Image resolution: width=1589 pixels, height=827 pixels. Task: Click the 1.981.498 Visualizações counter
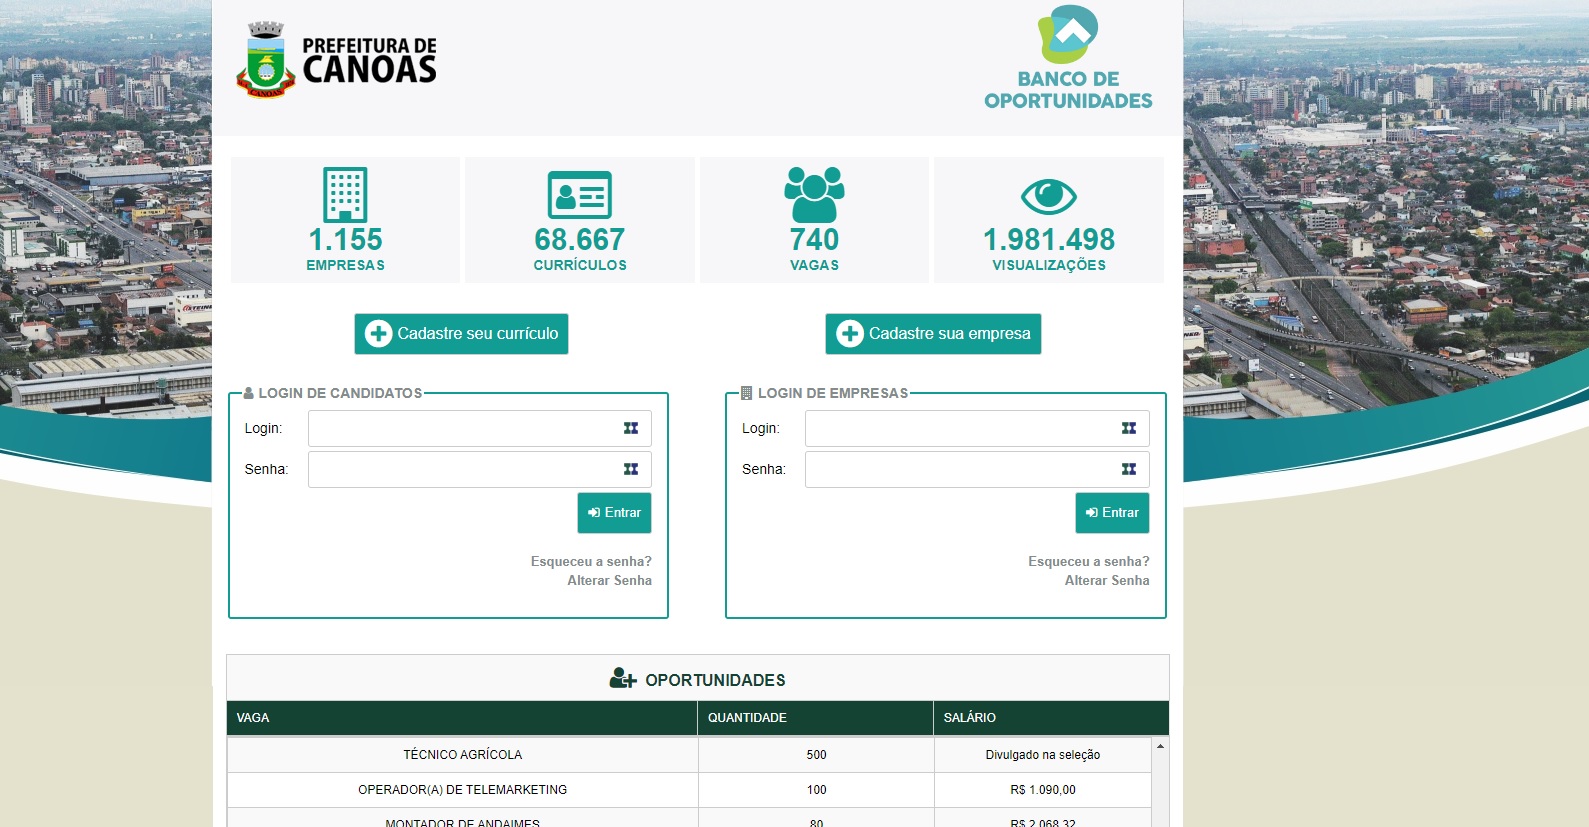(1049, 220)
